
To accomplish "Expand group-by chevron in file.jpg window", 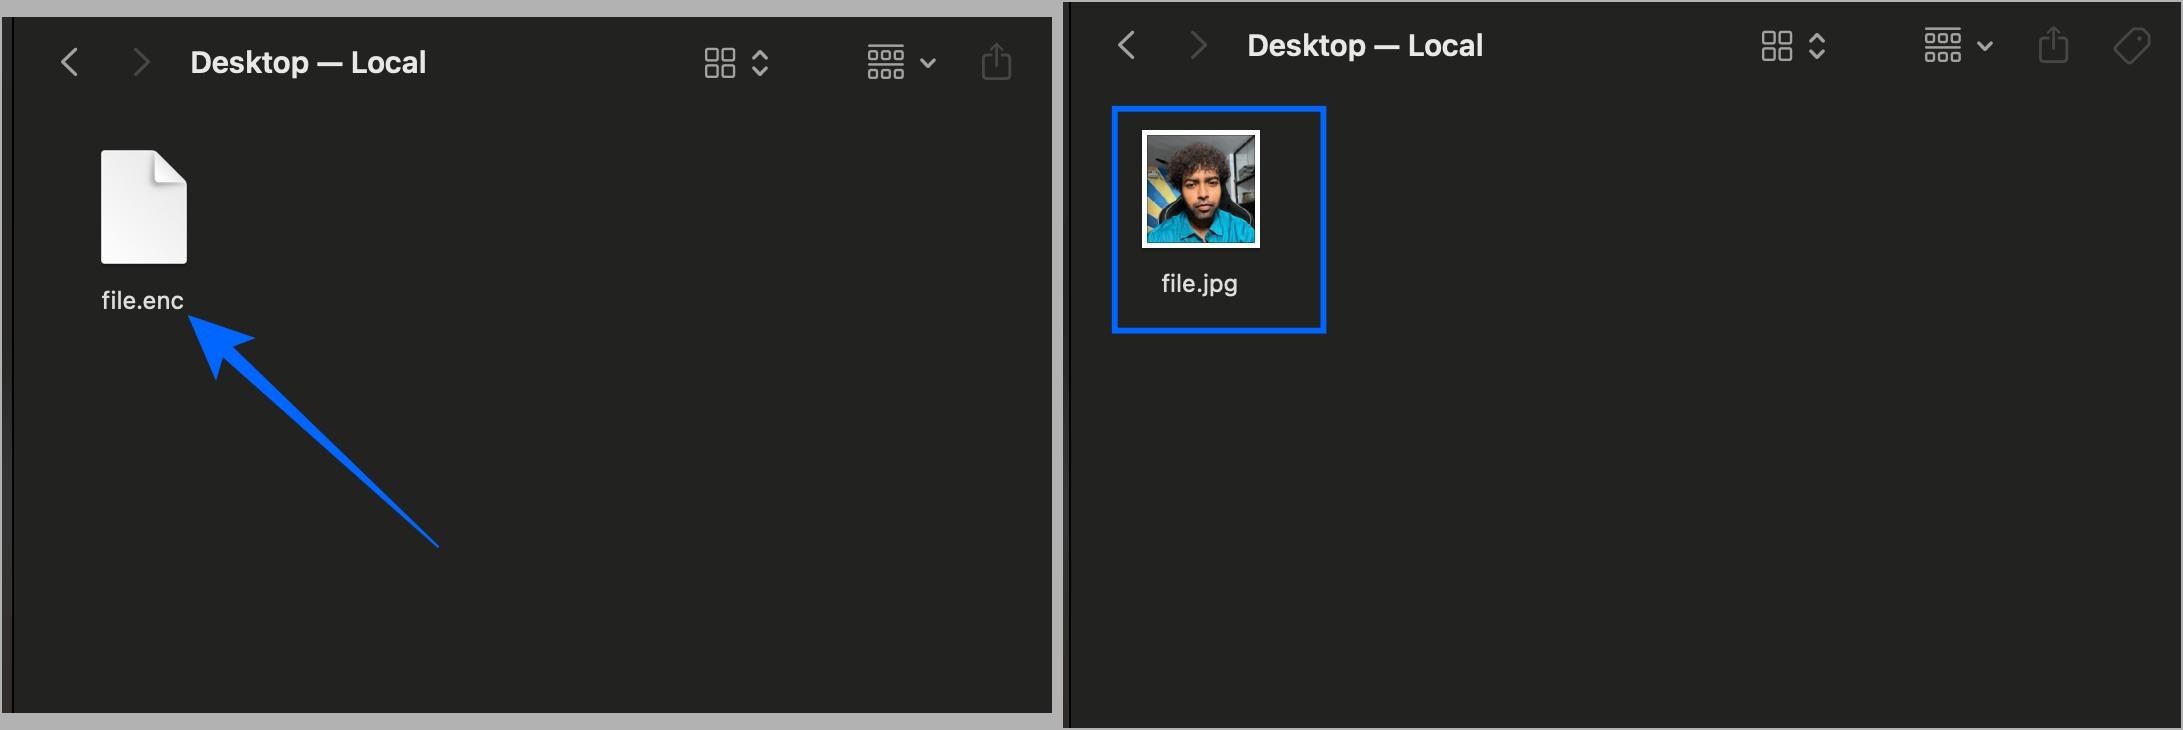I will (x=1985, y=46).
